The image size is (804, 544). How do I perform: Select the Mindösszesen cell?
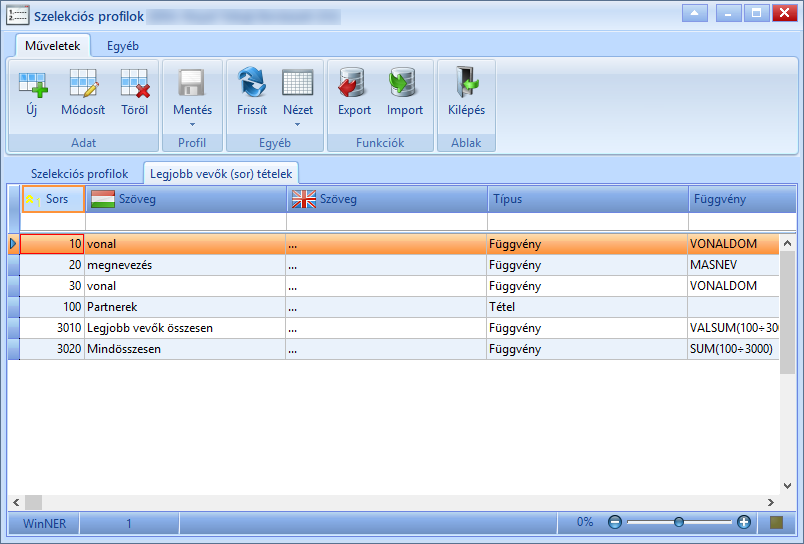[x=185, y=349]
